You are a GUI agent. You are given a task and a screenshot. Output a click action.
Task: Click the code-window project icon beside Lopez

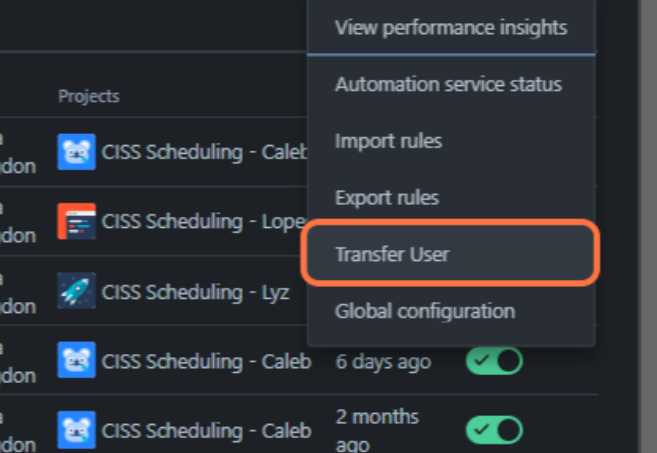[77, 221]
